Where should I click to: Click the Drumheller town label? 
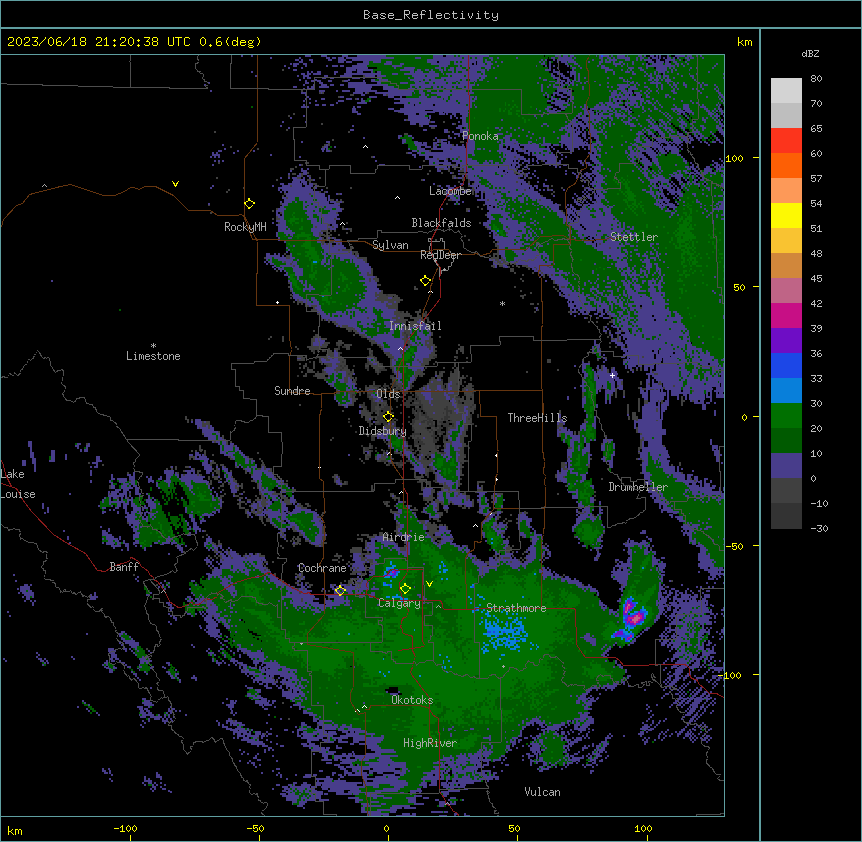click(x=638, y=487)
